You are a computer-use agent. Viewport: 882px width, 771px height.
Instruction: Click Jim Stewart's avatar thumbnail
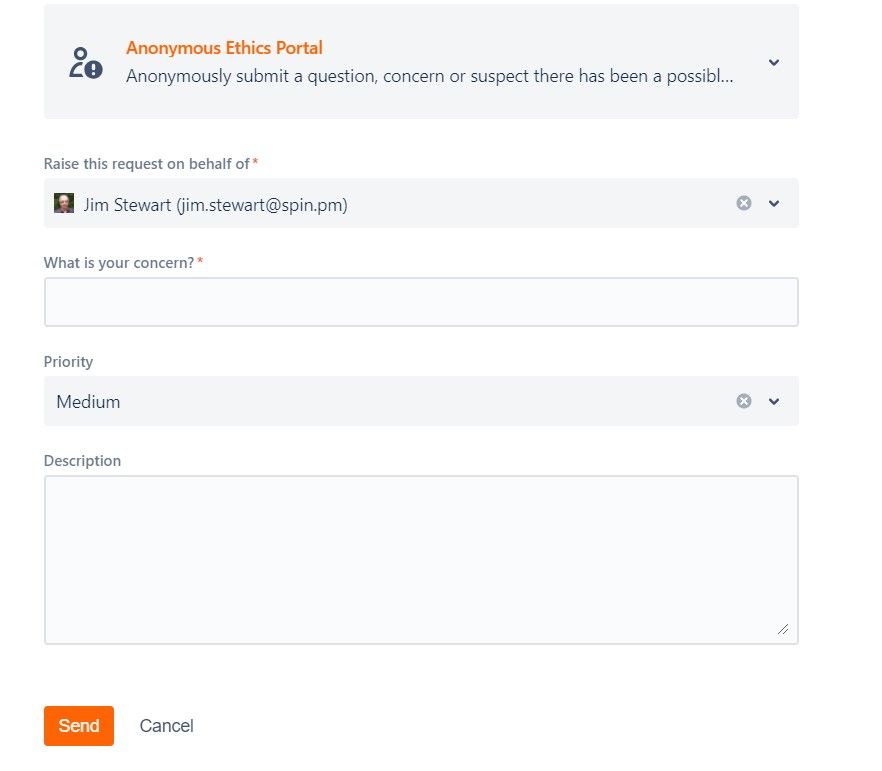[x=64, y=203]
